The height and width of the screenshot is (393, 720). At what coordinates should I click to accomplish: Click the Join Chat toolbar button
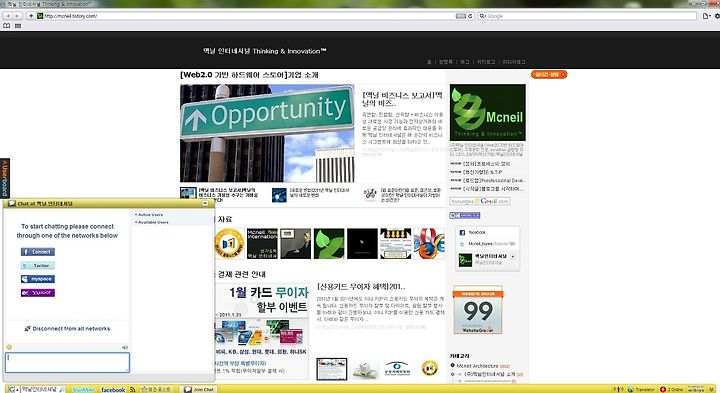[x=199, y=389]
